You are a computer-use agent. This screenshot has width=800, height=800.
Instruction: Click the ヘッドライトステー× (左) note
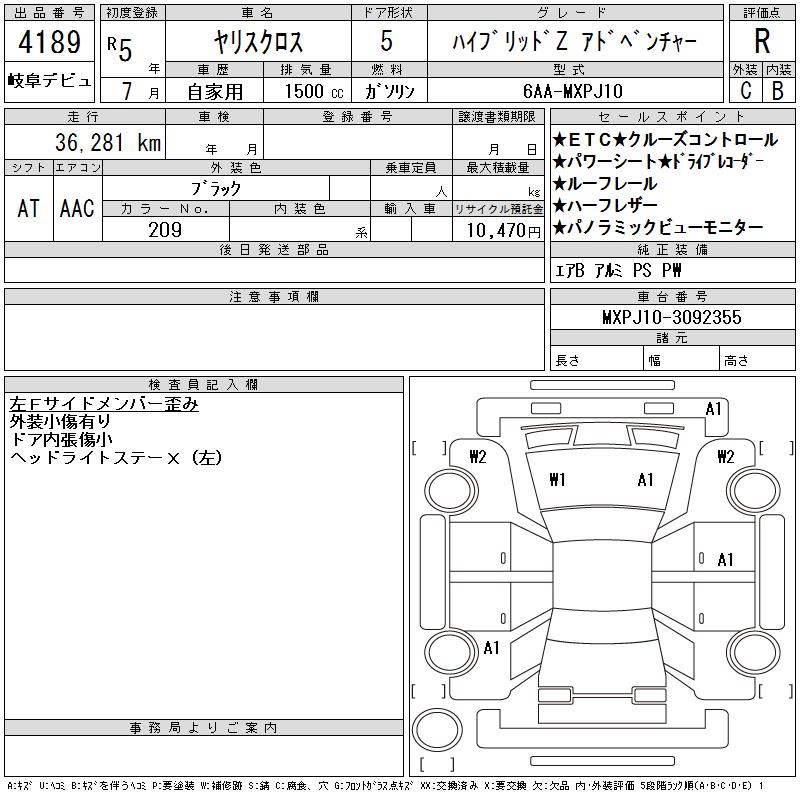(x=116, y=458)
